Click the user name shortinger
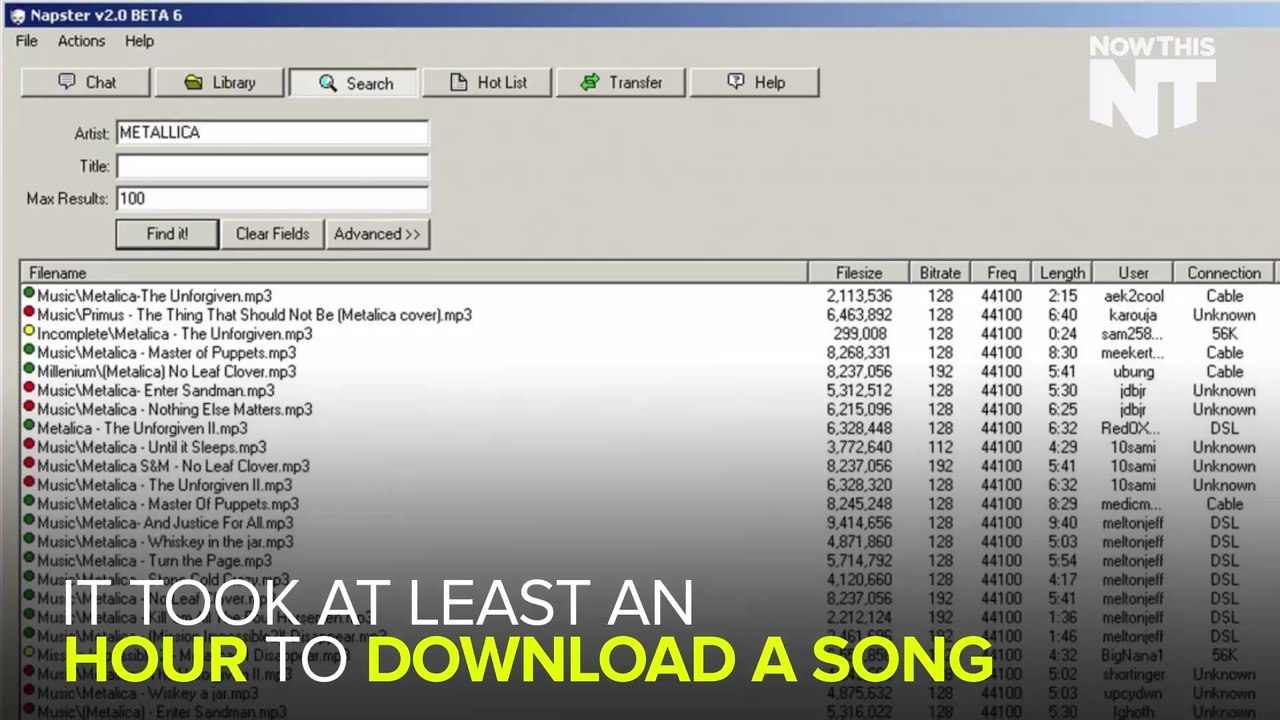The image size is (1280, 720). (1133, 676)
